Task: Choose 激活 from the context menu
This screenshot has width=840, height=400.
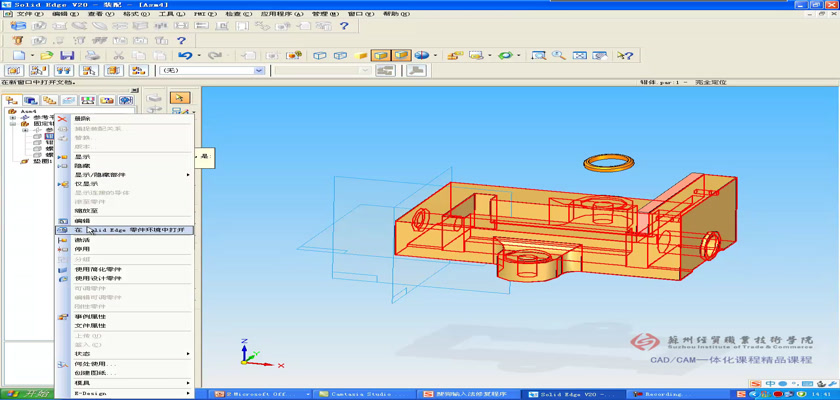Action: [x=125, y=240]
